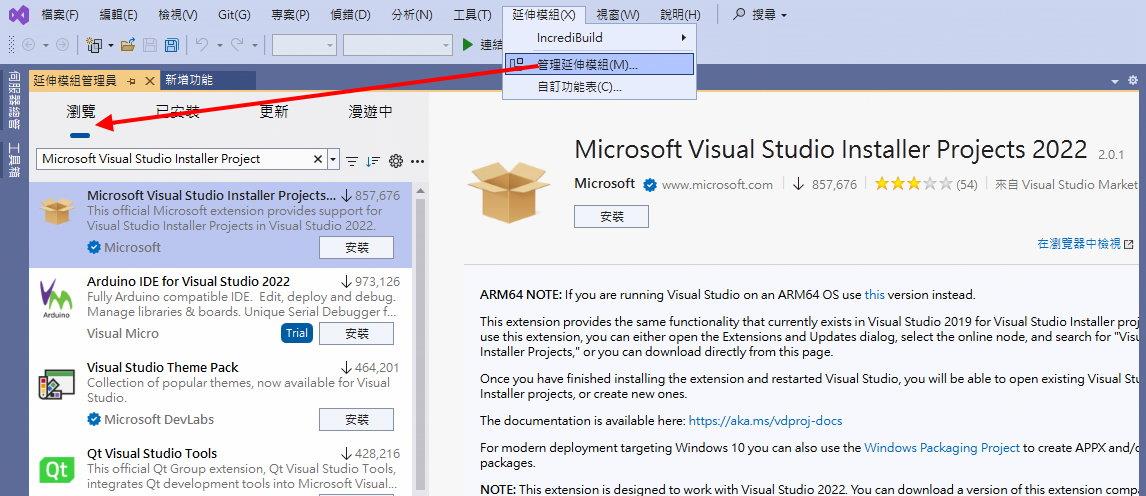This screenshot has width=1146, height=496.
Task: Click inside the extension search input field
Action: coord(175,159)
